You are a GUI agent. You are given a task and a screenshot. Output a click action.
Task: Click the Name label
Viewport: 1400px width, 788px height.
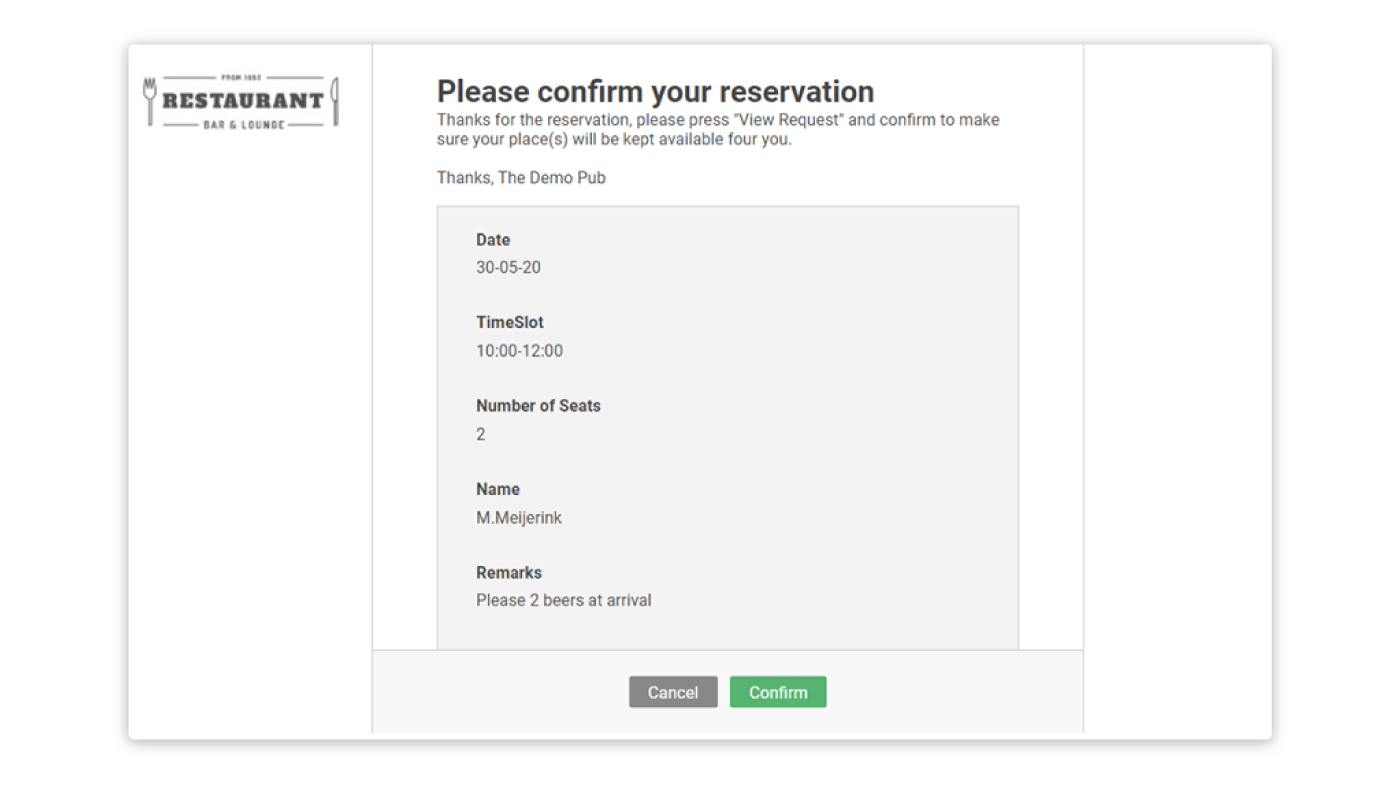498,490
